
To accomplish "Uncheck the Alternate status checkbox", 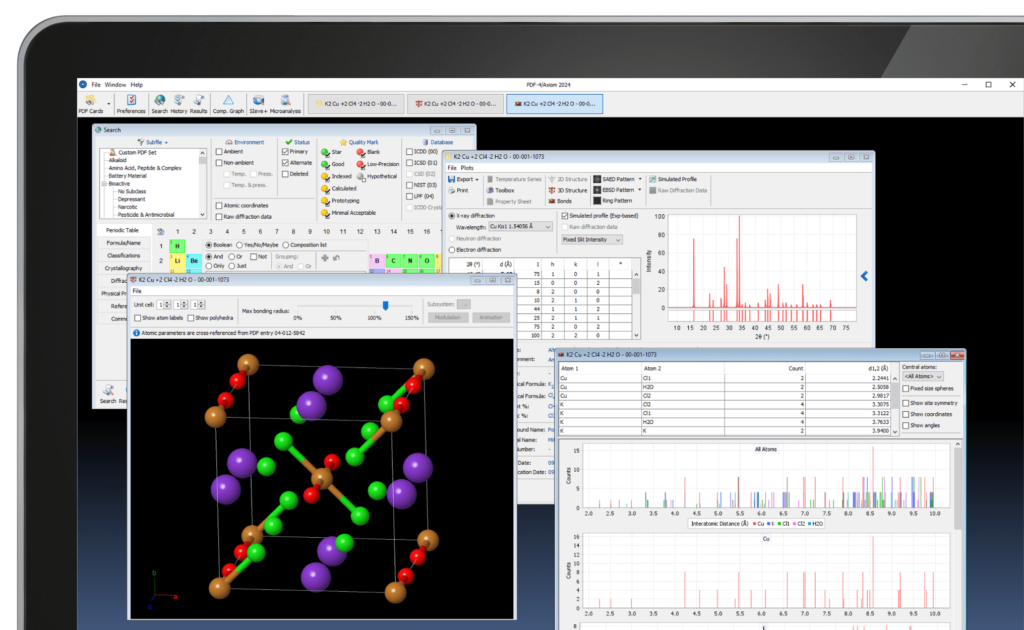I will [285, 163].
